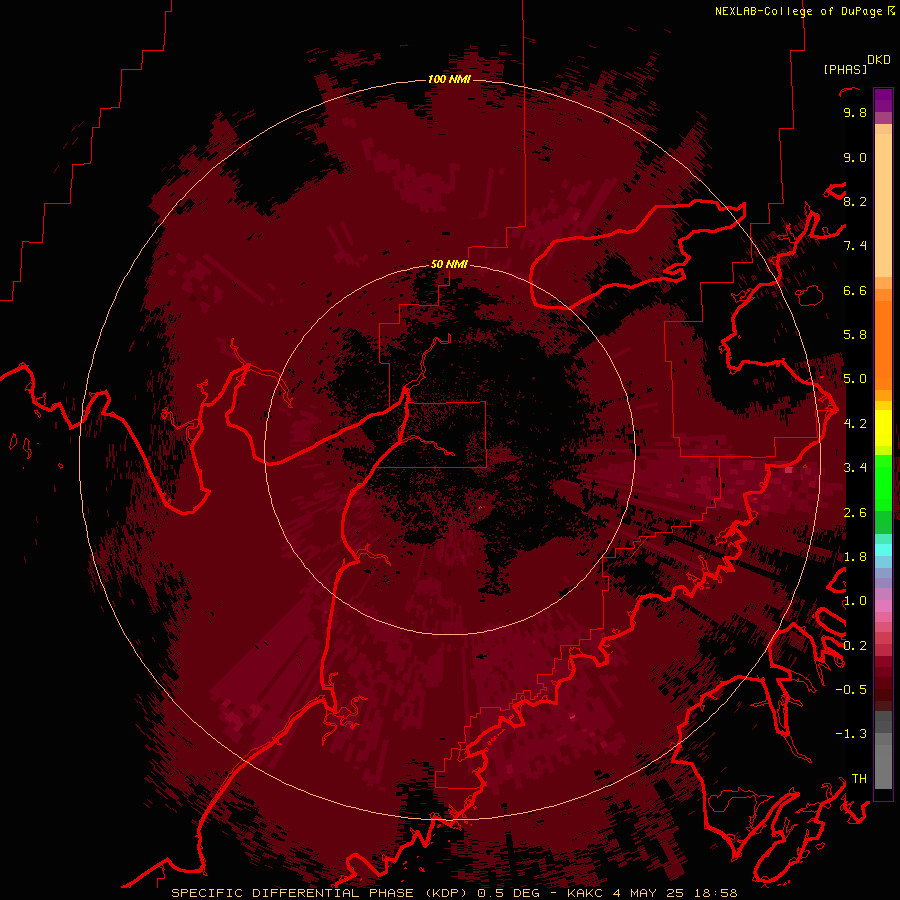Click the KAKC station identifier in the caption
This screenshot has height=900, width=900.
pos(584,893)
